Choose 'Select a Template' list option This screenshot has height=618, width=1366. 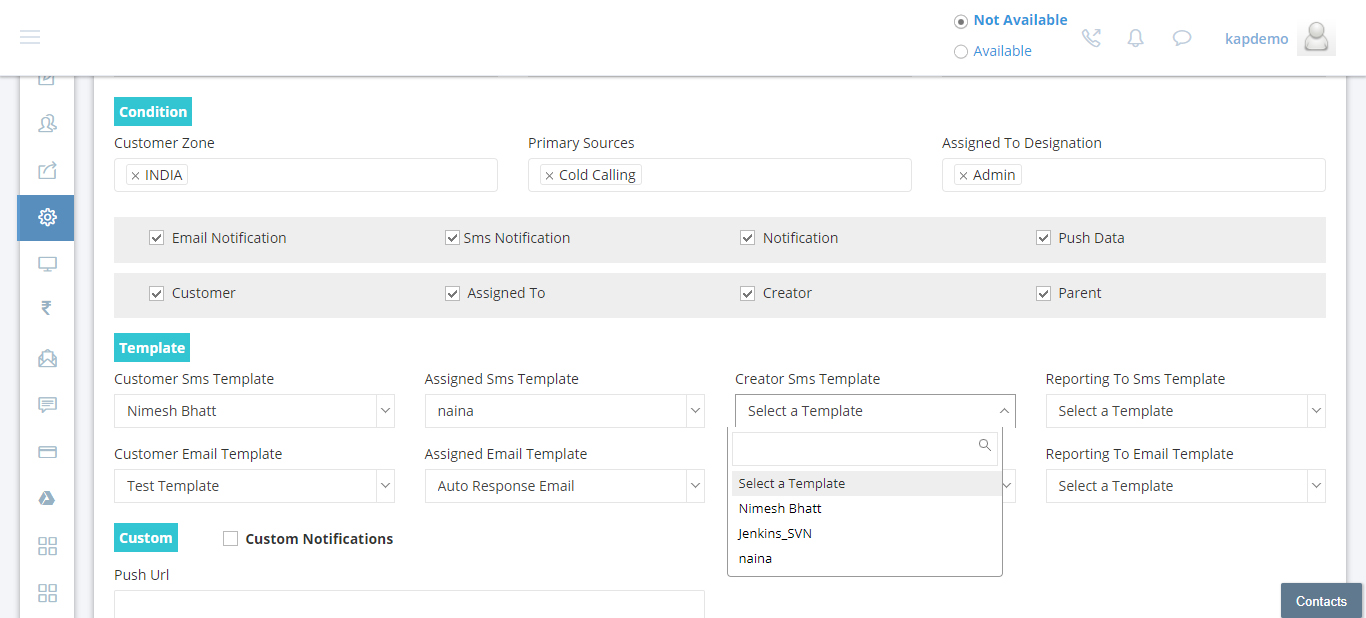(866, 483)
